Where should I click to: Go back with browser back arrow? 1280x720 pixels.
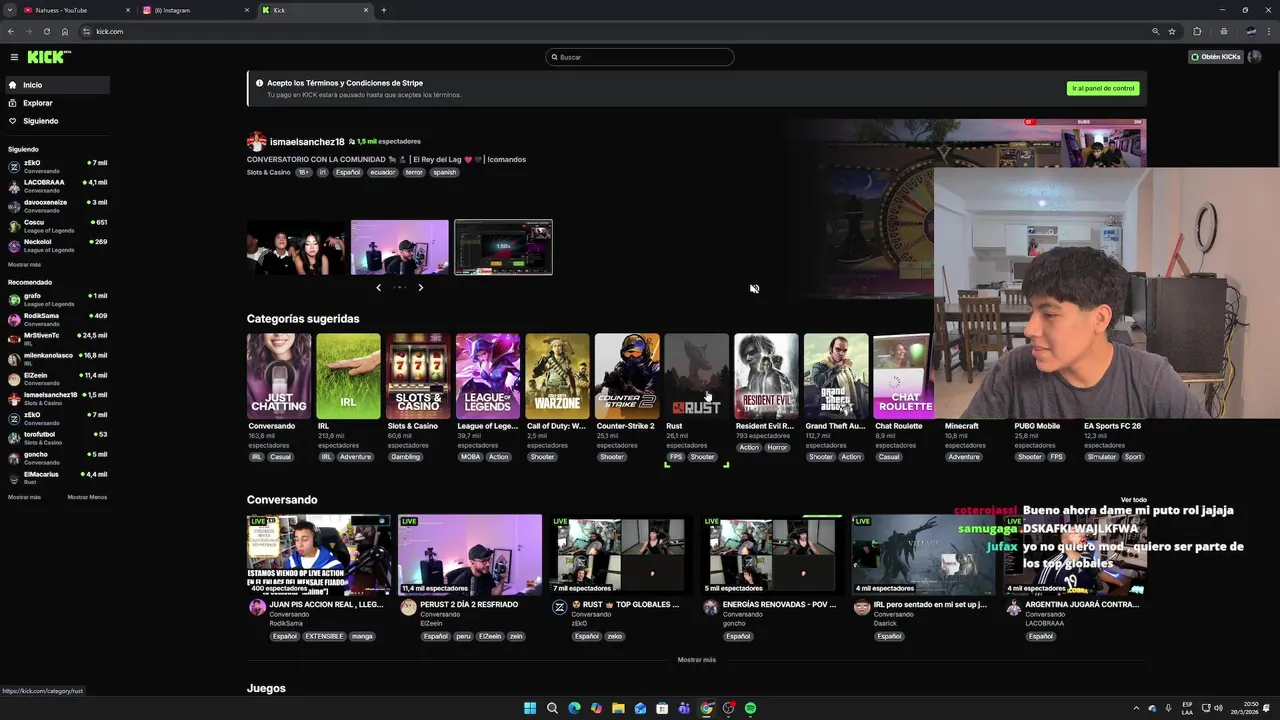pyautogui.click(x=11, y=31)
